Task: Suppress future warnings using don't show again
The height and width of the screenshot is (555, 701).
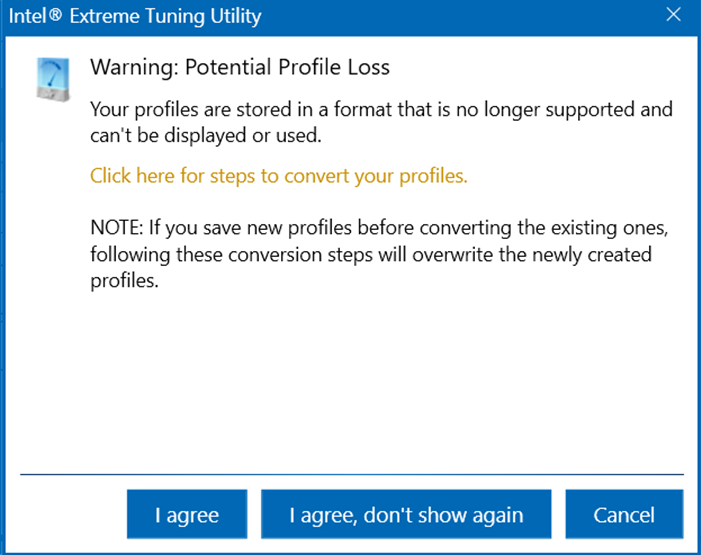Action: (x=406, y=514)
